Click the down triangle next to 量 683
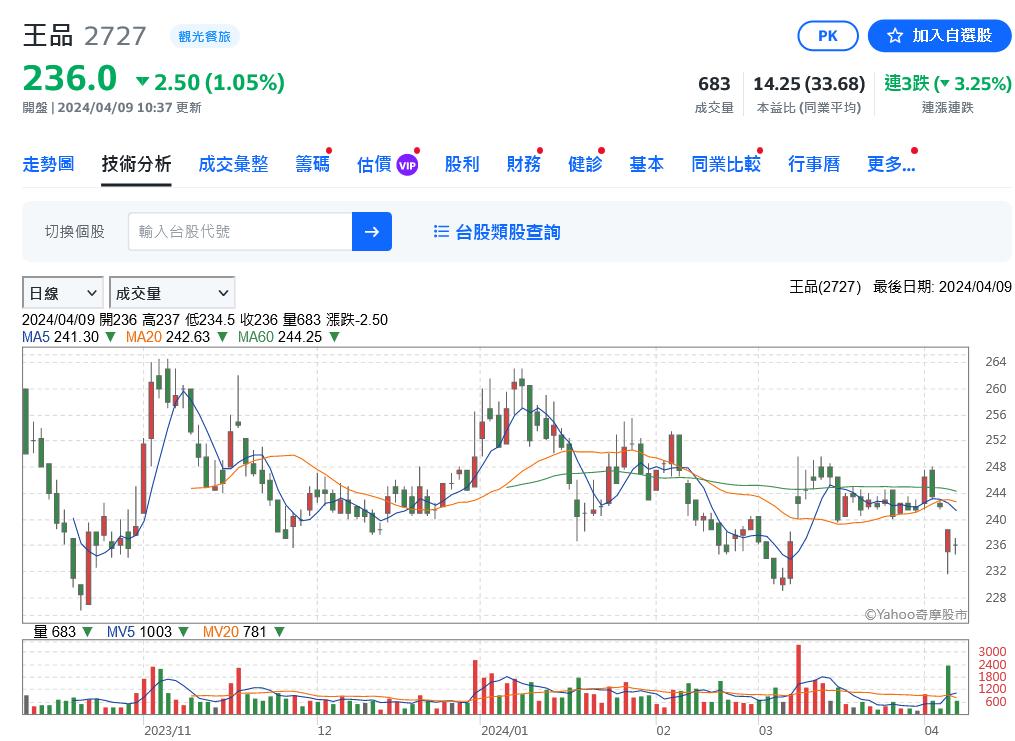This screenshot has width=1015, height=741. coord(87,632)
